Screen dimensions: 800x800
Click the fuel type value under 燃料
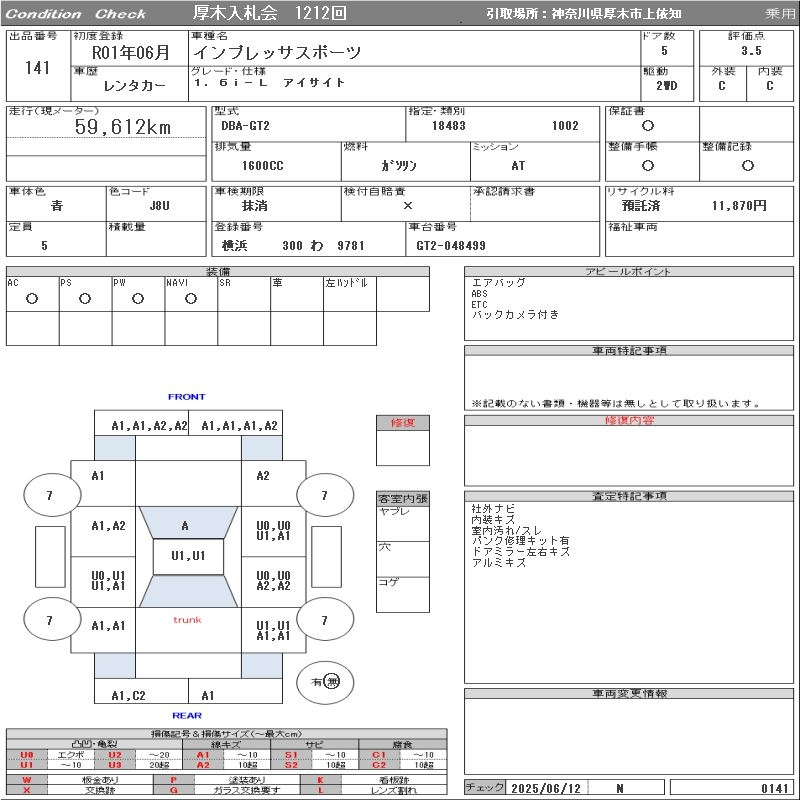[x=399, y=165]
